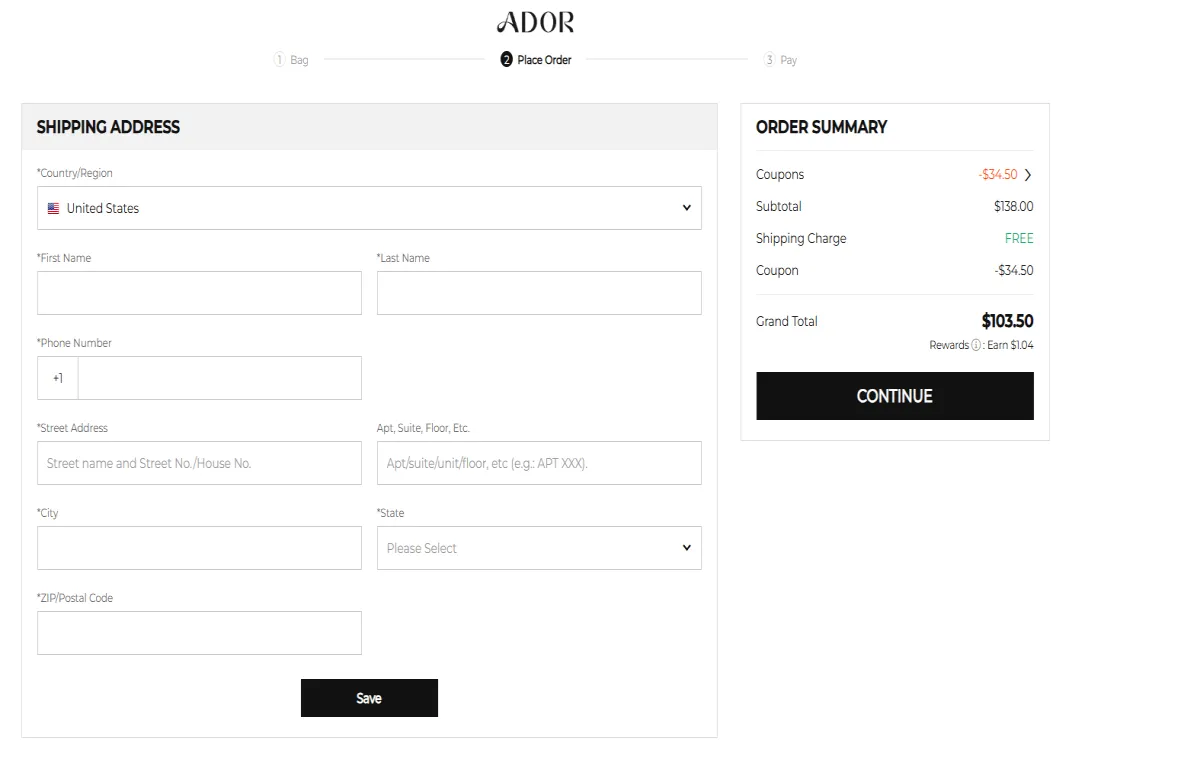The height and width of the screenshot is (764, 1200).
Task: Click the ADOR logo
Action: click(535, 22)
